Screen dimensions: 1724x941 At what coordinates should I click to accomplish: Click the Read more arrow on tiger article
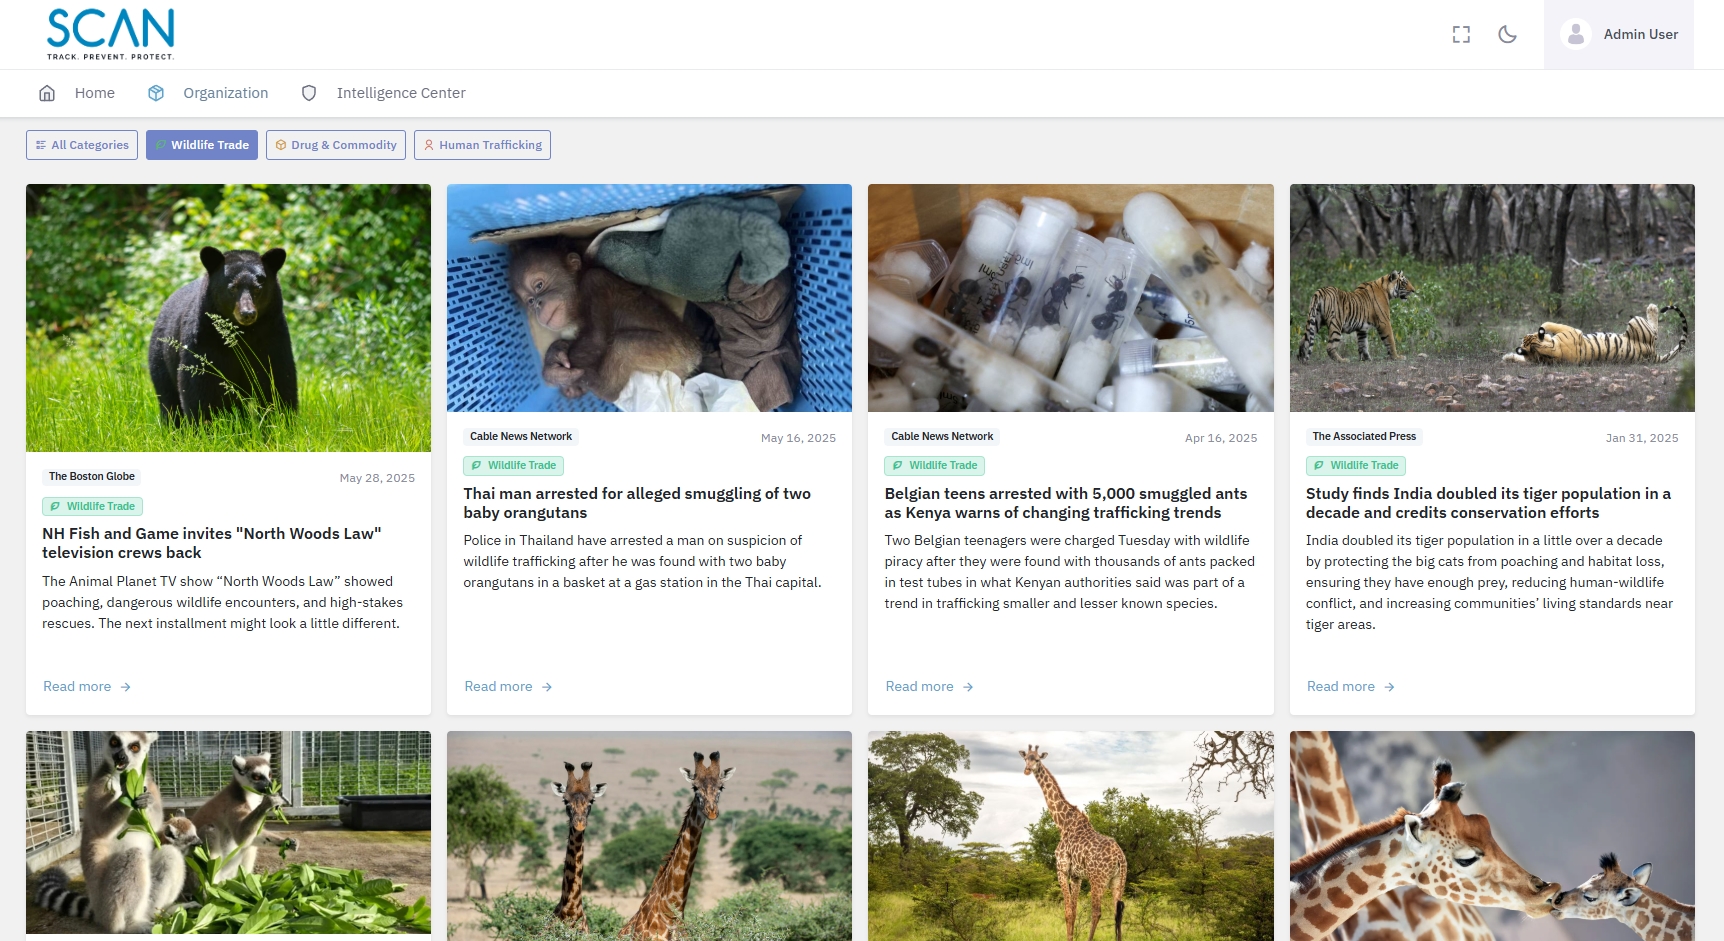(x=1389, y=687)
